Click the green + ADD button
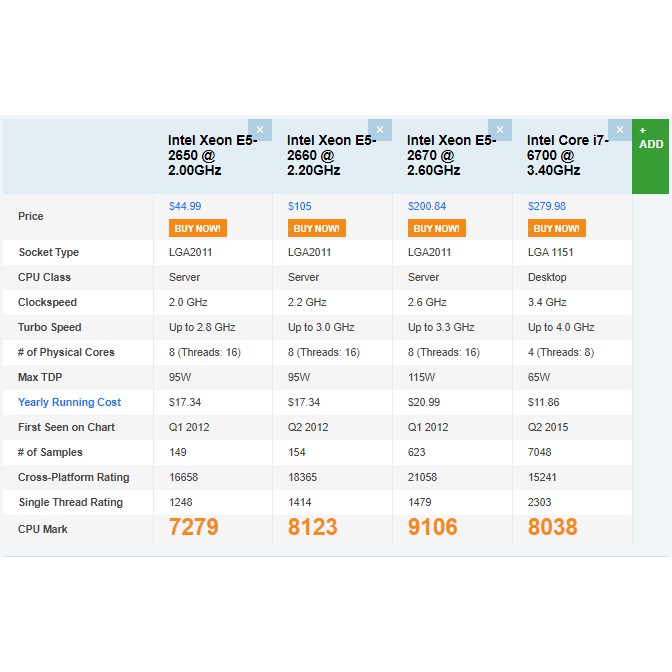The image size is (672, 672). point(650,156)
